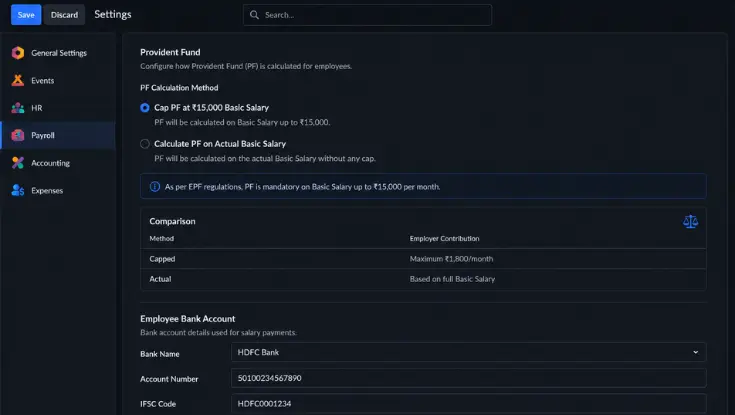Image resolution: width=735 pixels, height=415 pixels.
Task: Click the Employee Bank Account heading
Action: [x=188, y=319]
